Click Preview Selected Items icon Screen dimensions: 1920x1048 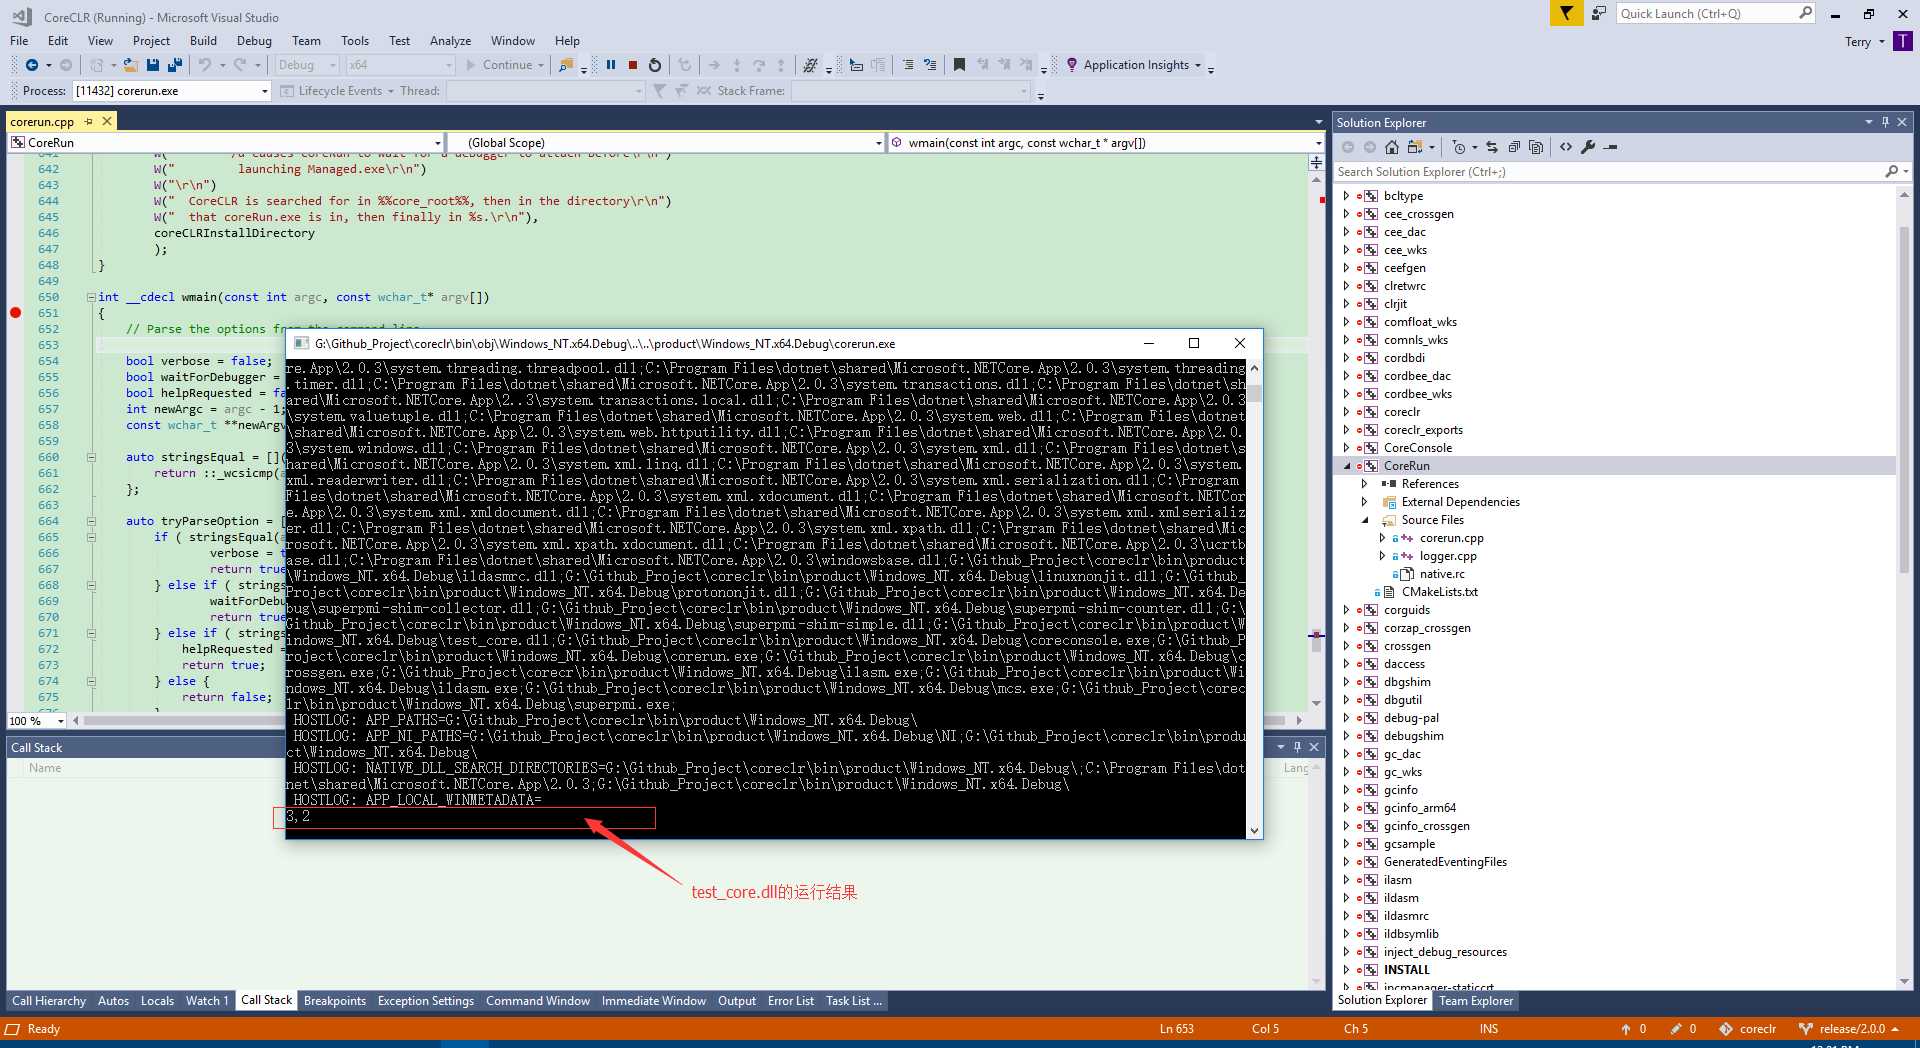coord(1610,147)
